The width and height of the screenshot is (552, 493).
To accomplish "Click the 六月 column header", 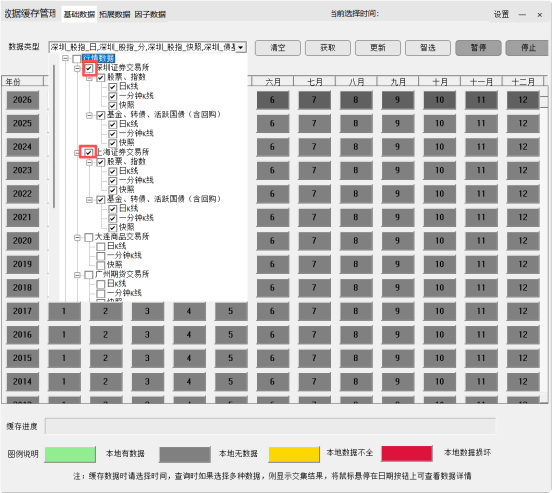I will tap(273, 81).
